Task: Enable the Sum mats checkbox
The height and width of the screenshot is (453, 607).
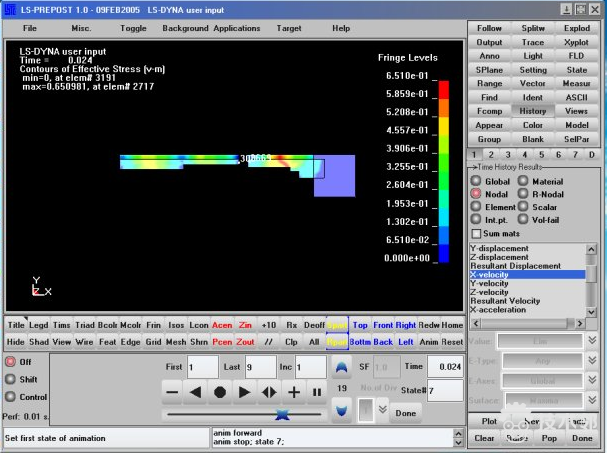Action: point(476,232)
